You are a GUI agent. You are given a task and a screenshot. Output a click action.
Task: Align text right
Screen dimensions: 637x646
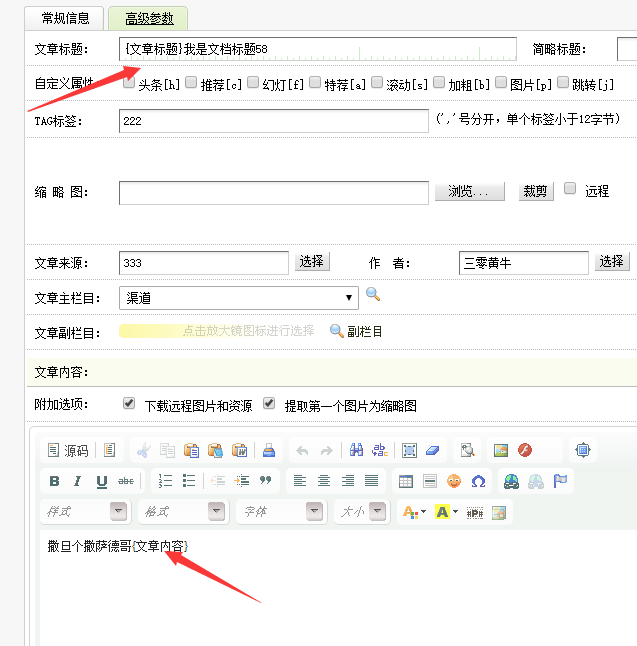[x=348, y=481]
